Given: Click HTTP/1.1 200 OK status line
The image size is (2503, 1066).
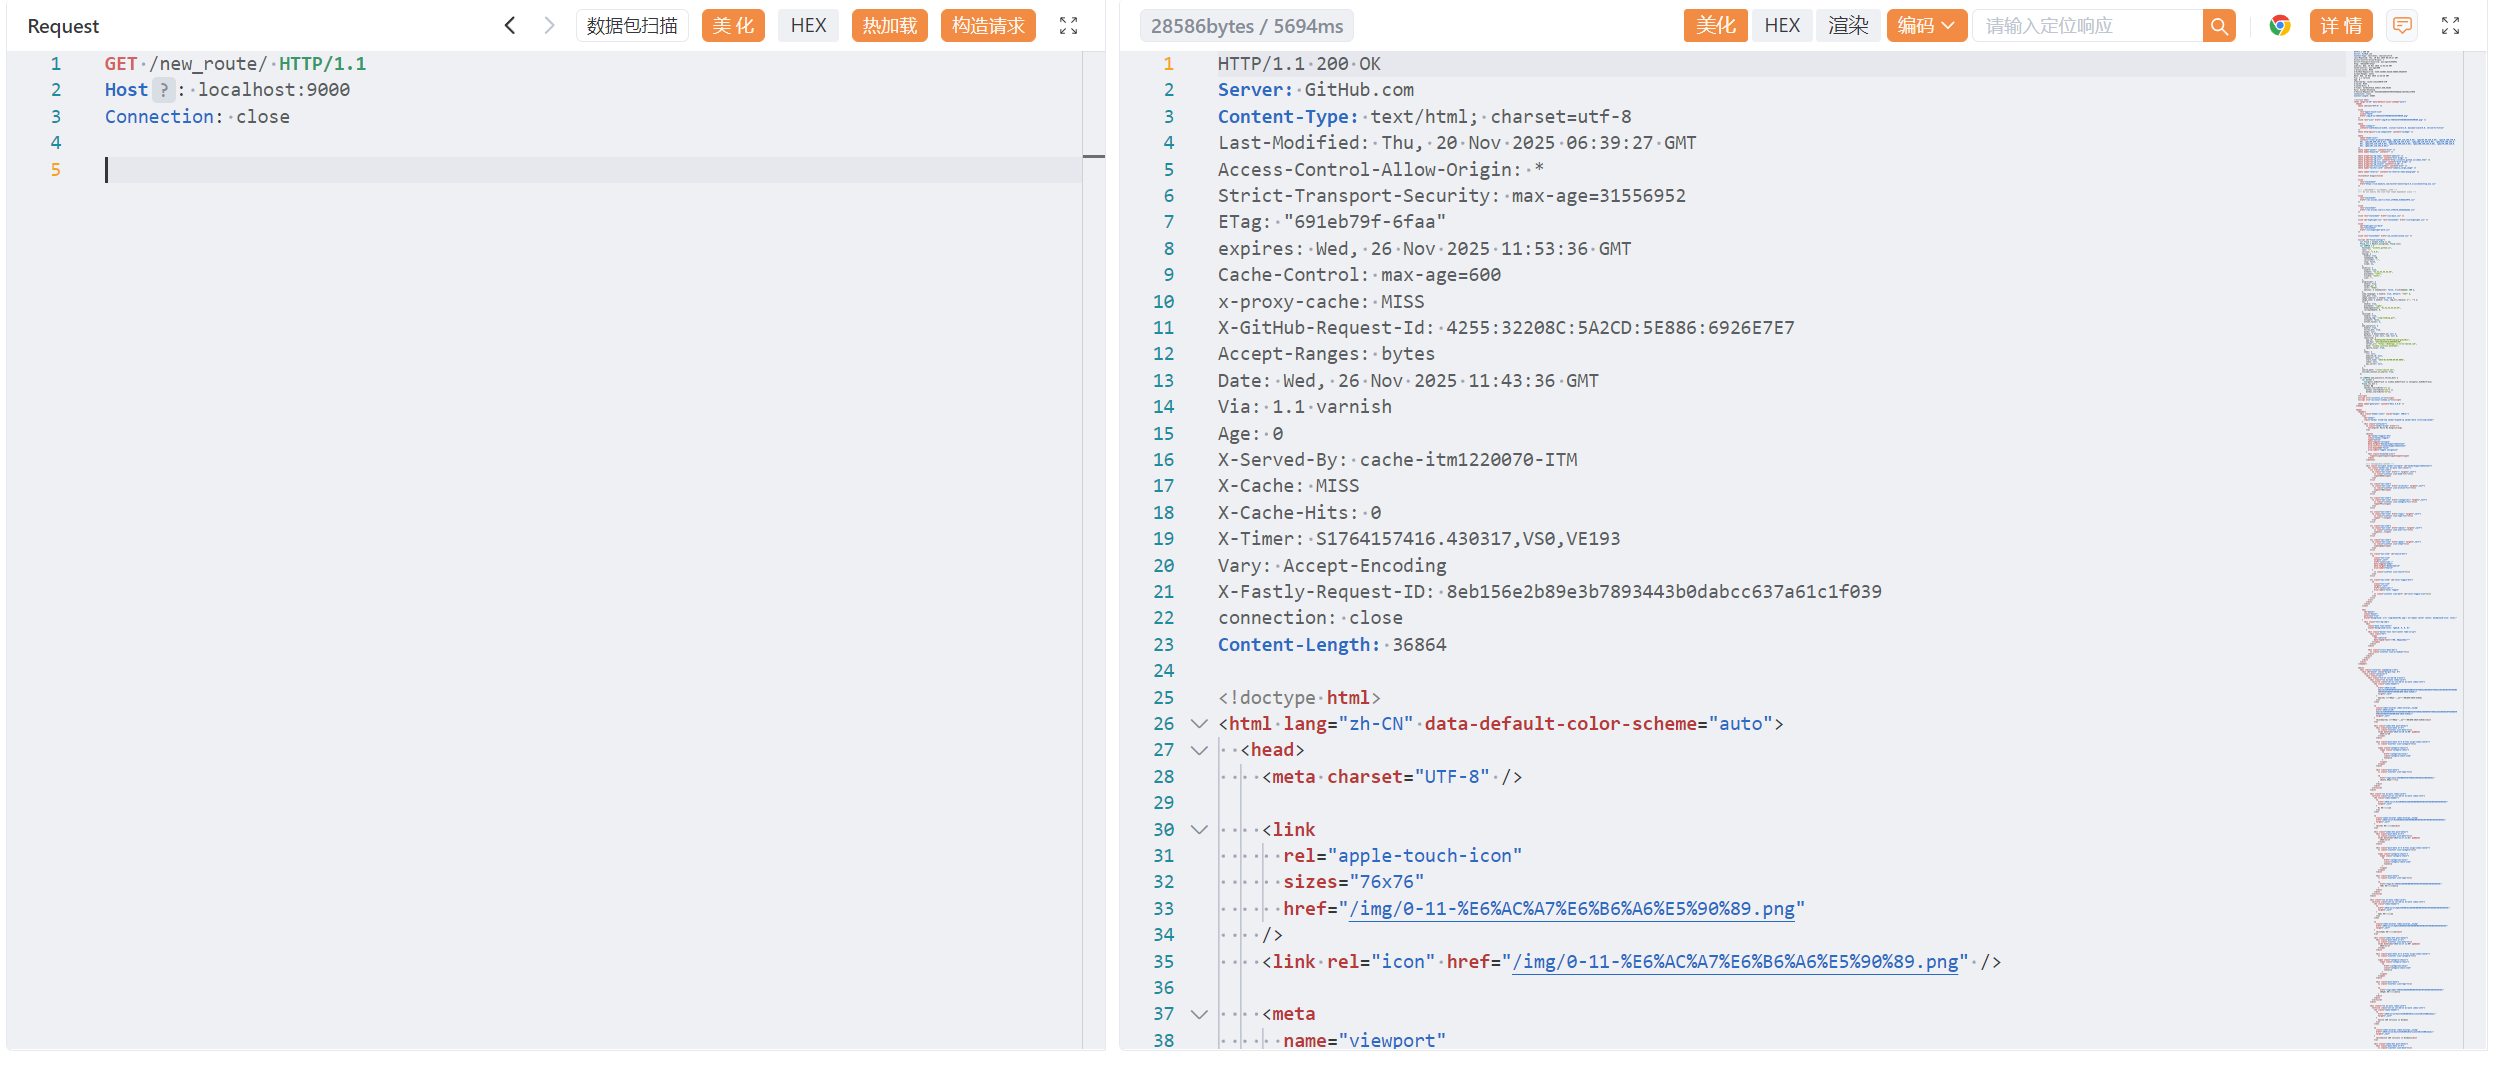Looking at the screenshot, I should [1299, 64].
